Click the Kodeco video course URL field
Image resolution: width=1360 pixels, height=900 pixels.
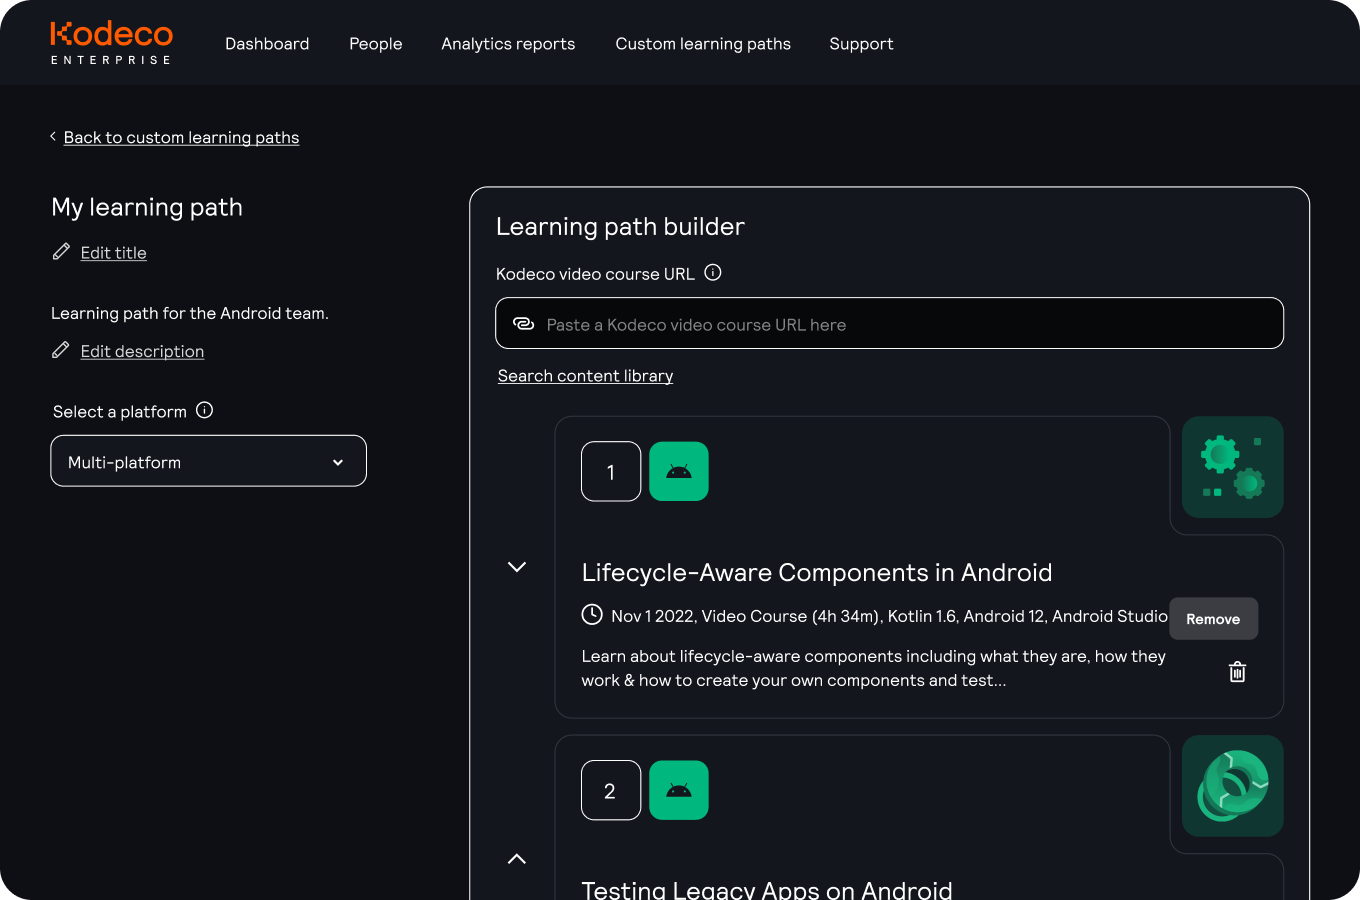tap(890, 324)
